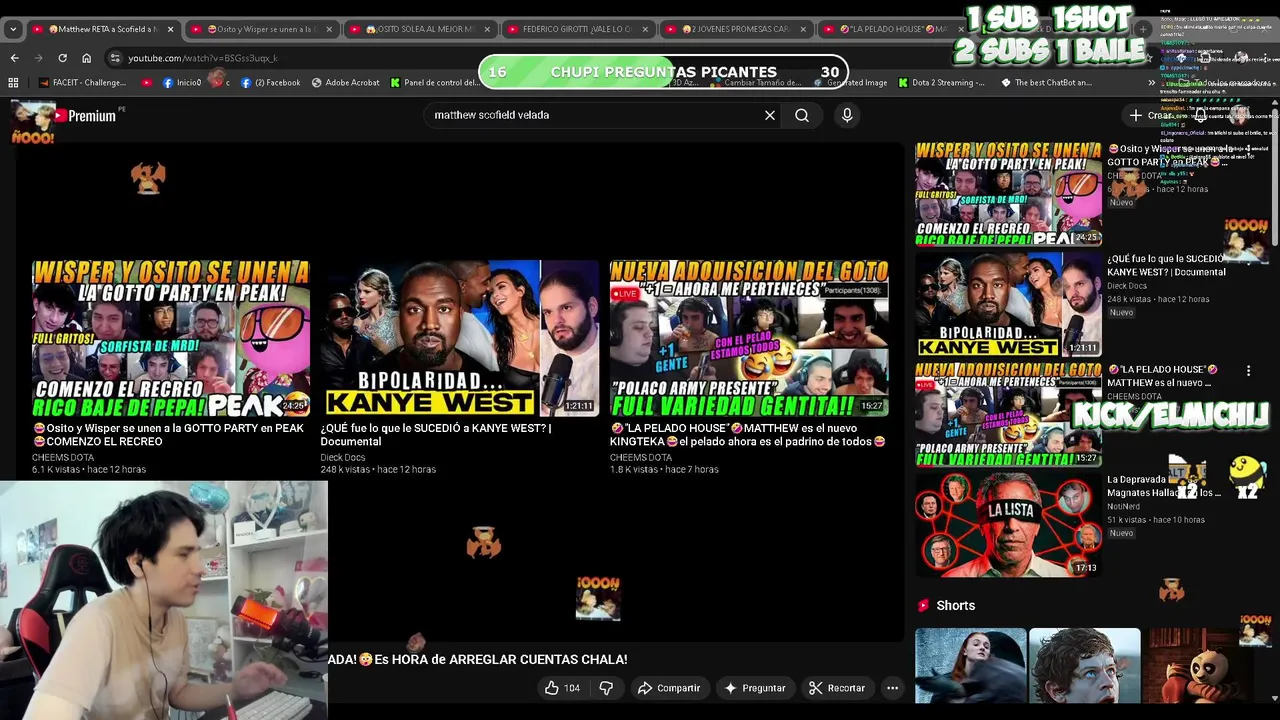Open more actions three-dot menu below video
1280x720 pixels.
892,688
